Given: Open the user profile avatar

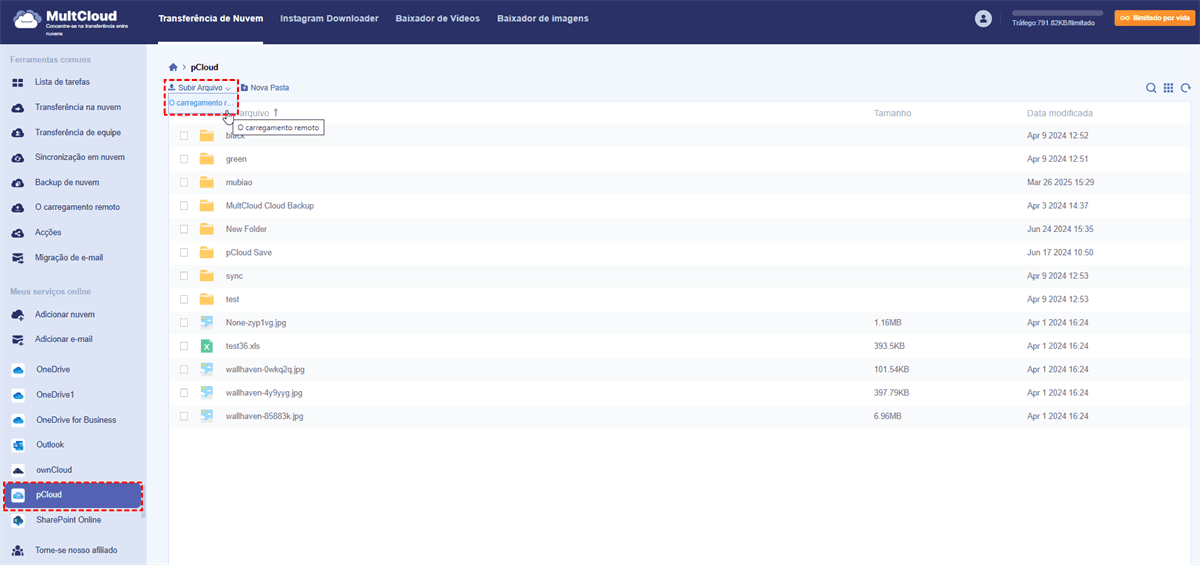Looking at the screenshot, I should (x=984, y=18).
